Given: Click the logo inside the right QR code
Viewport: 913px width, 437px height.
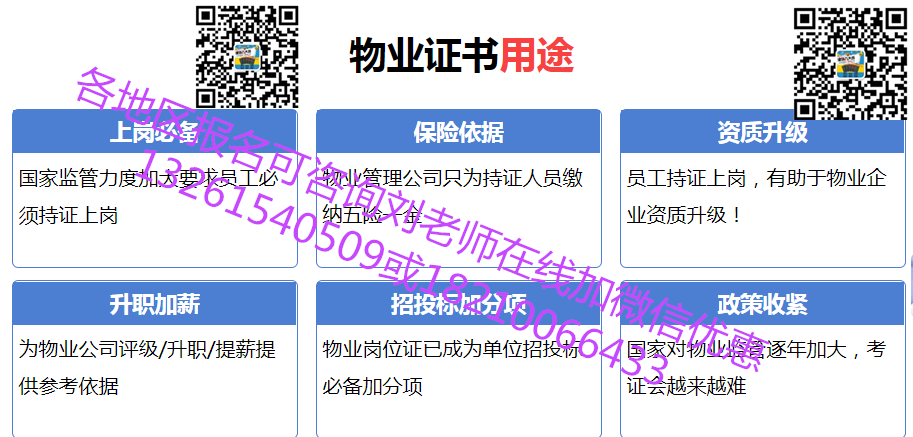Looking at the screenshot, I should click(x=849, y=61).
